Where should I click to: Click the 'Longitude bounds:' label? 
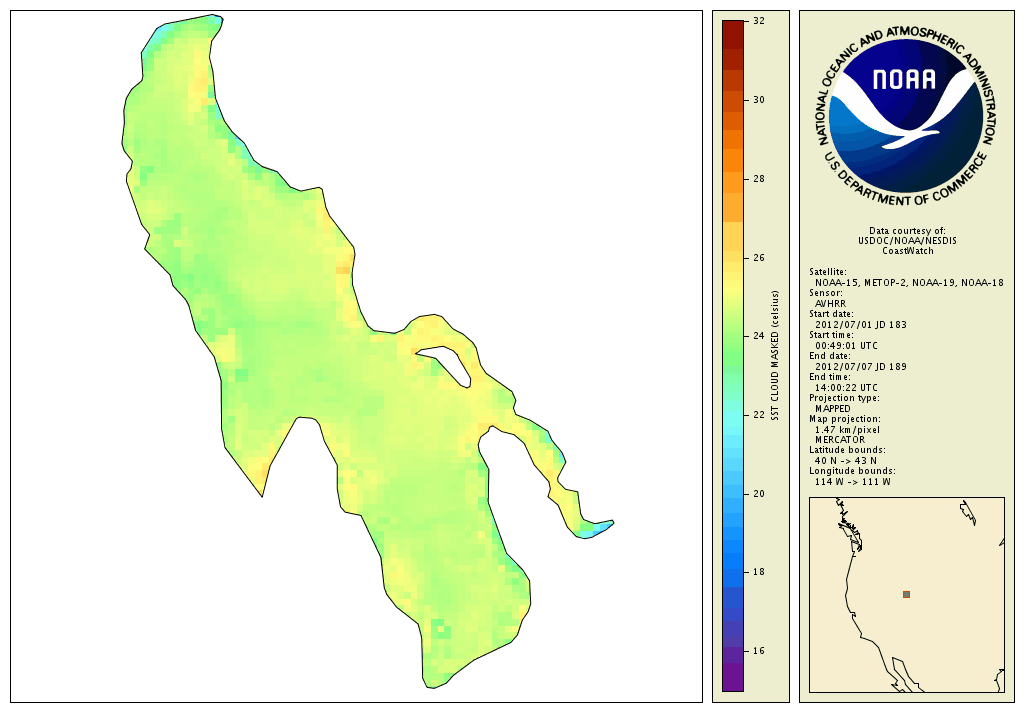pyautogui.click(x=852, y=471)
